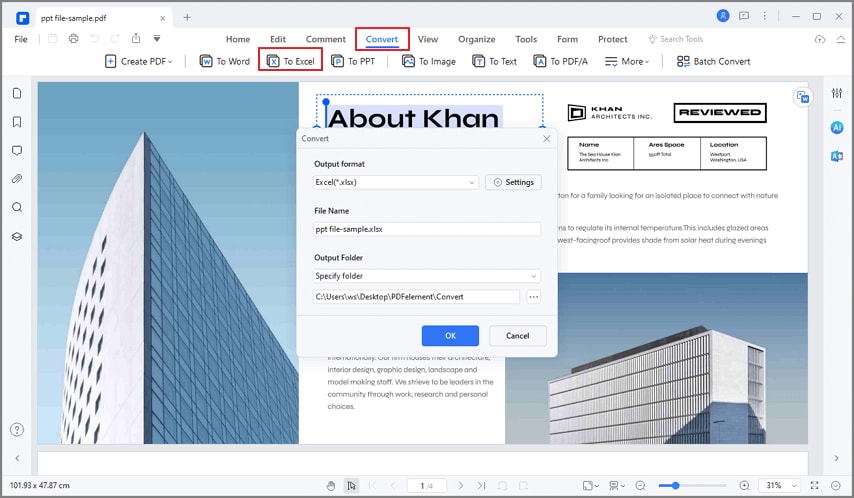Collapse the left sidebar arrow
854x498 pixels.
pyautogui.click(x=17, y=458)
